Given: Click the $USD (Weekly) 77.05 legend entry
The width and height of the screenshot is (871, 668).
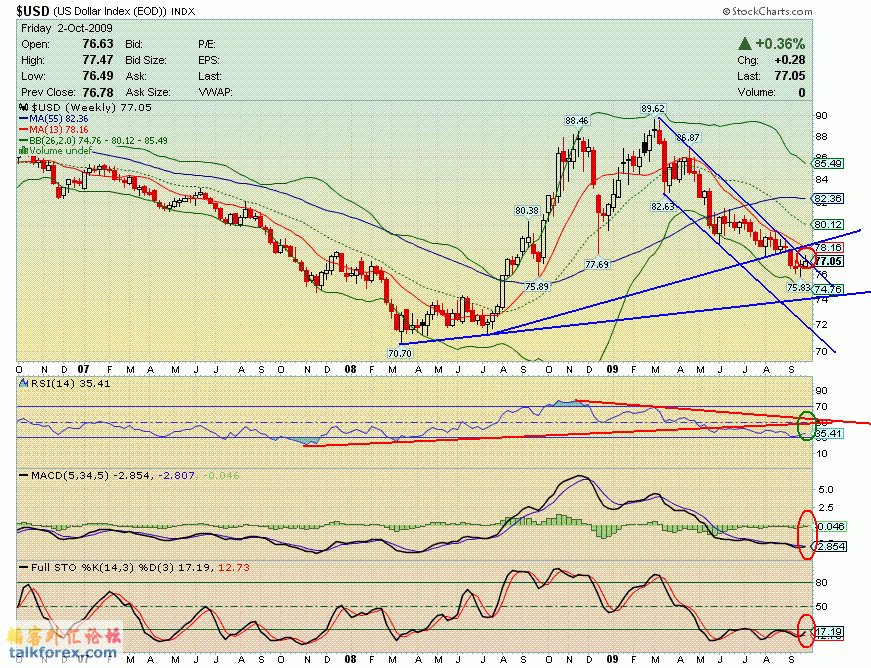Looking at the screenshot, I should coord(91,107).
